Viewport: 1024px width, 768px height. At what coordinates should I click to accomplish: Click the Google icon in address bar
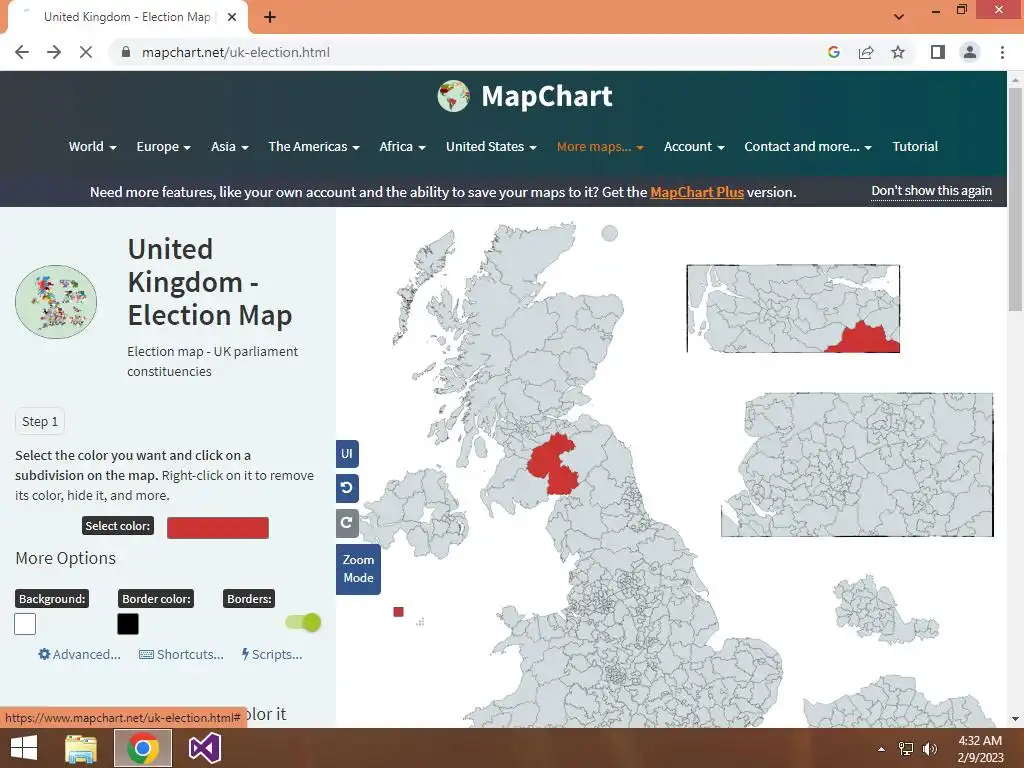[x=833, y=52]
